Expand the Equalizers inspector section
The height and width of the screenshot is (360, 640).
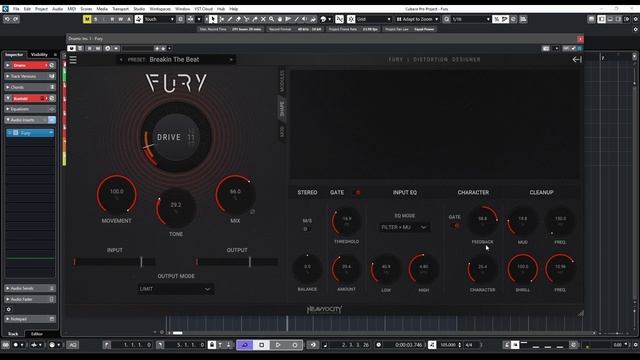29,109
